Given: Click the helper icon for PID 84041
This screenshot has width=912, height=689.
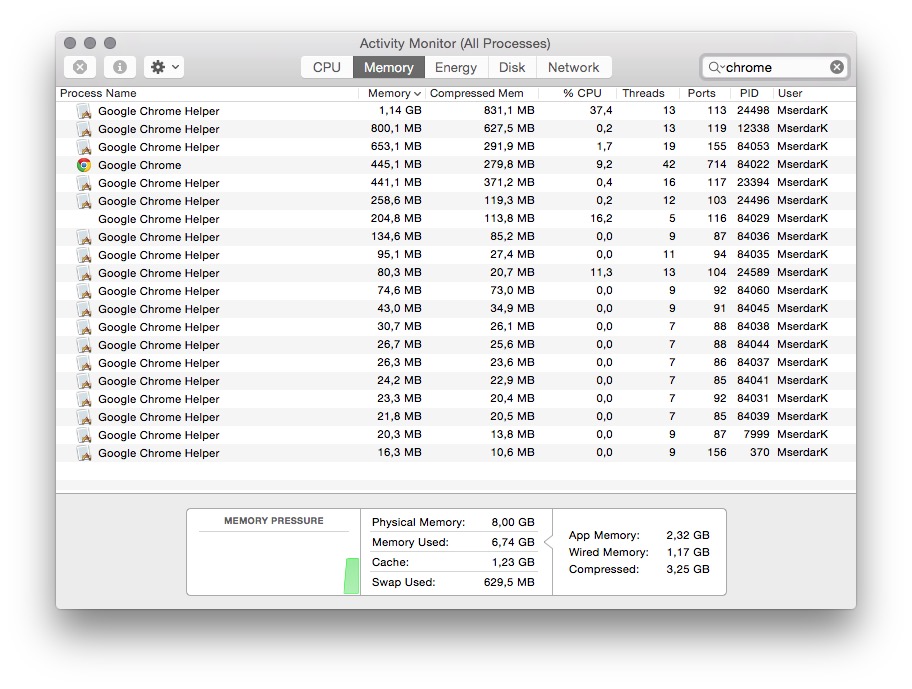Looking at the screenshot, I should (84, 381).
